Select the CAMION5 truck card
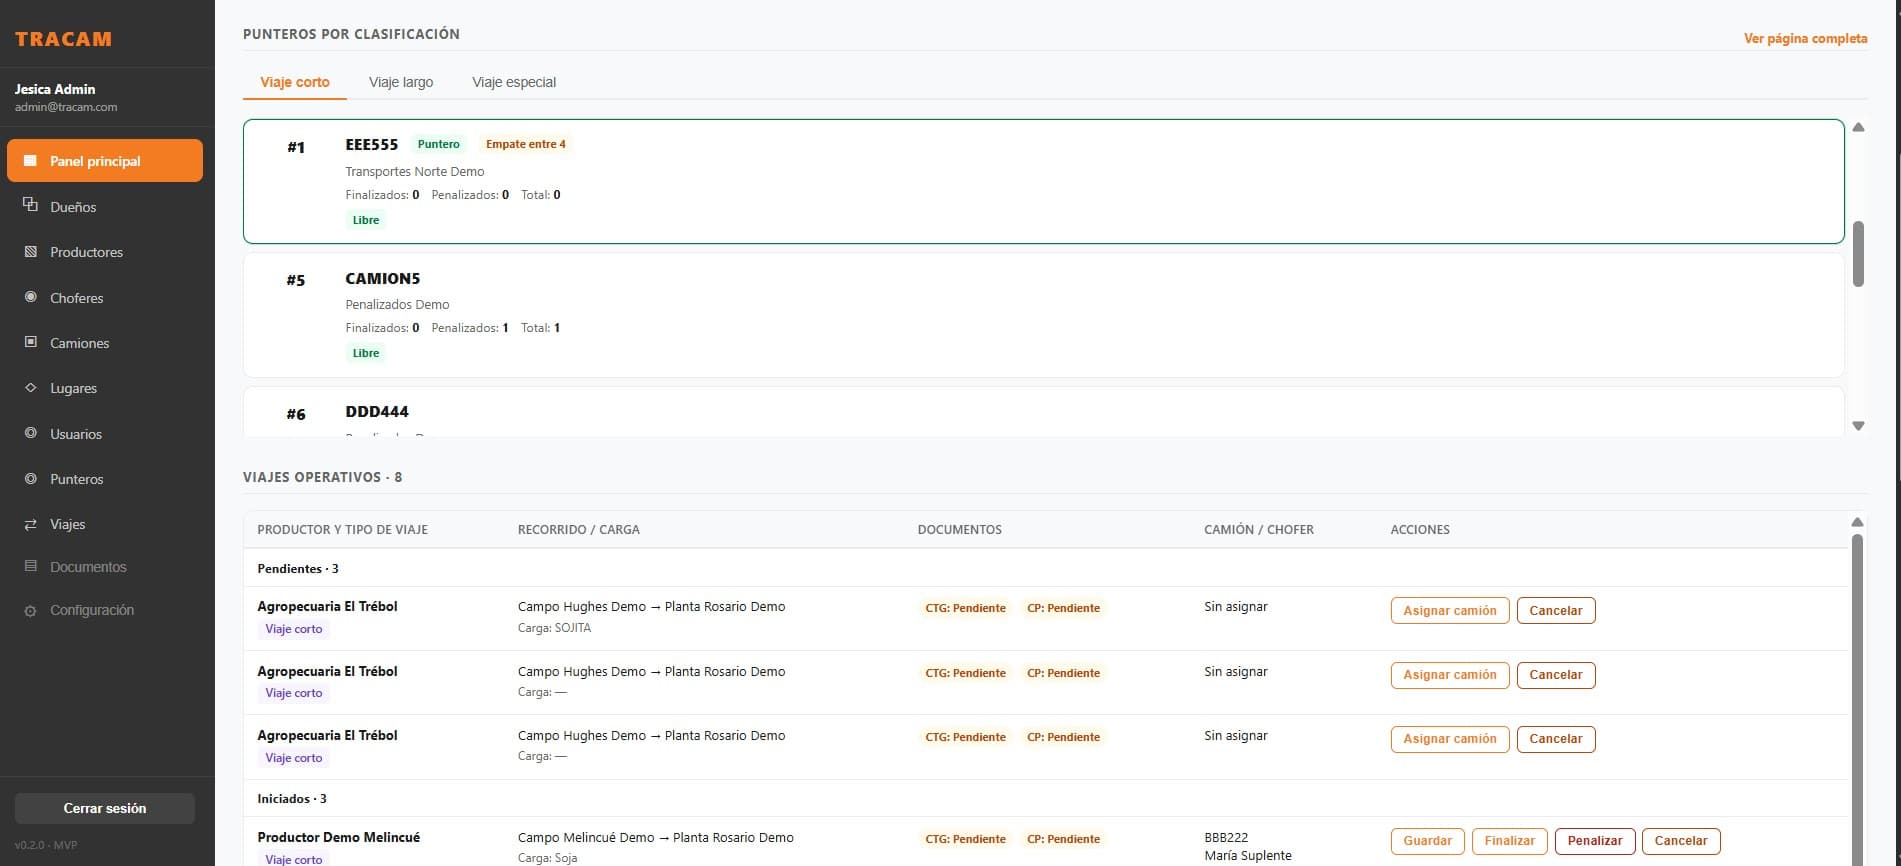This screenshot has width=1901, height=866. (x=1043, y=315)
